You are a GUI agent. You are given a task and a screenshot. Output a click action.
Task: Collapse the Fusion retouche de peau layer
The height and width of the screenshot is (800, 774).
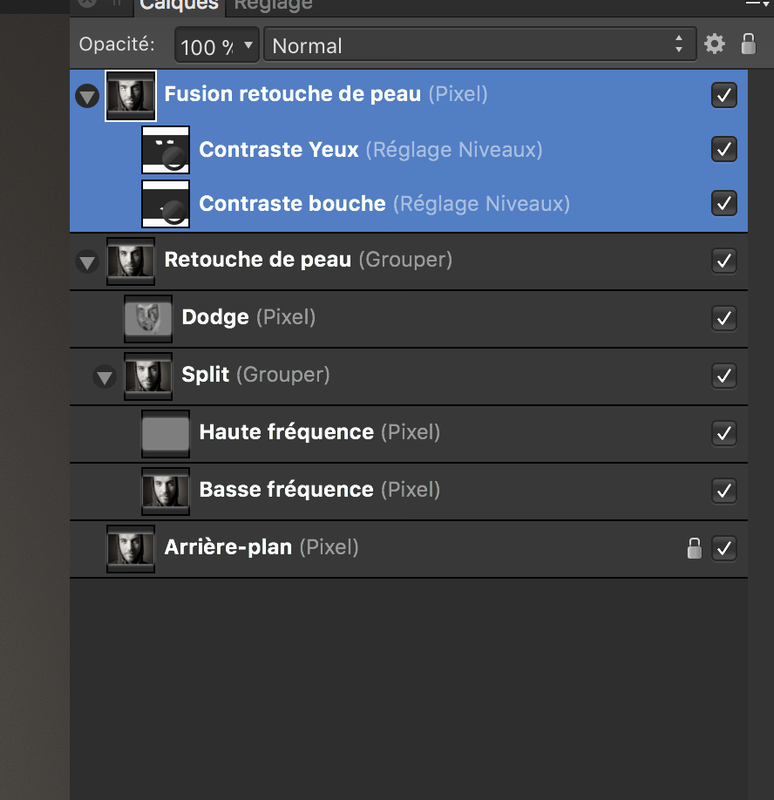87,96
